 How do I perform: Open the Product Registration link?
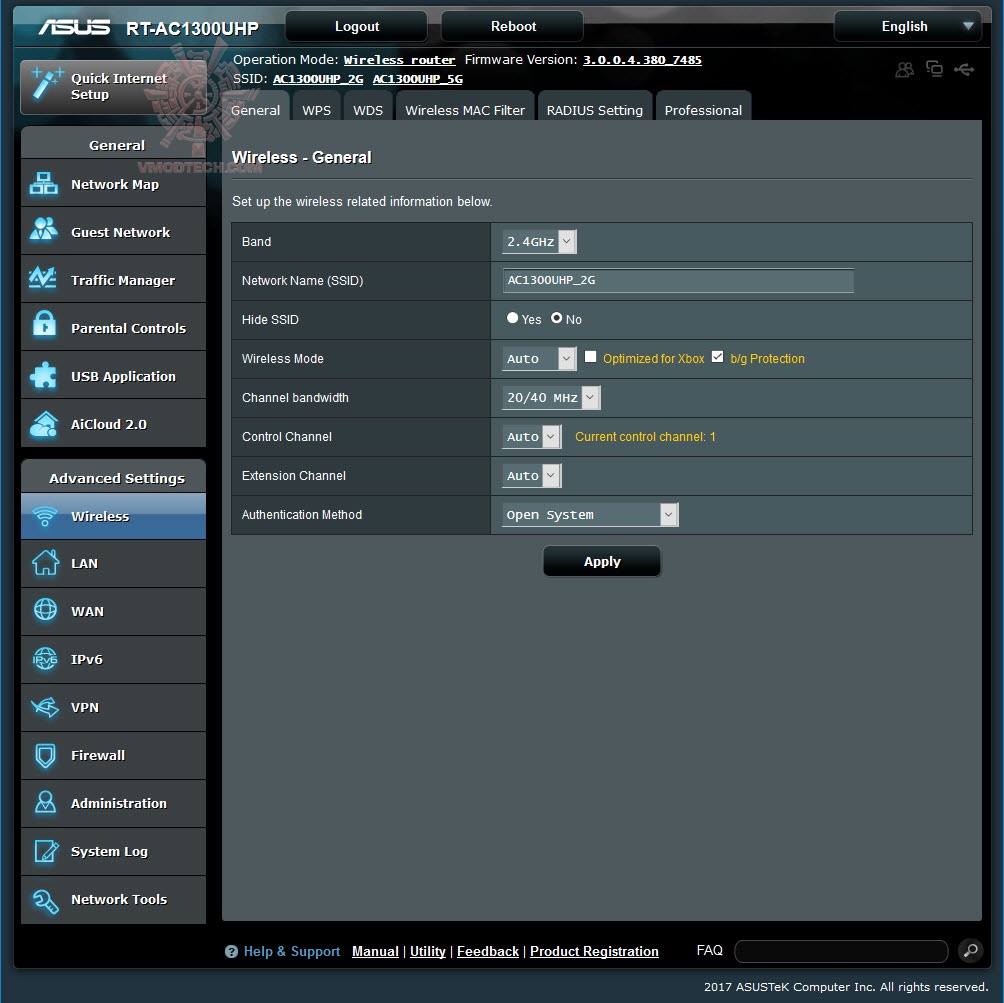[x=594, y=951]
